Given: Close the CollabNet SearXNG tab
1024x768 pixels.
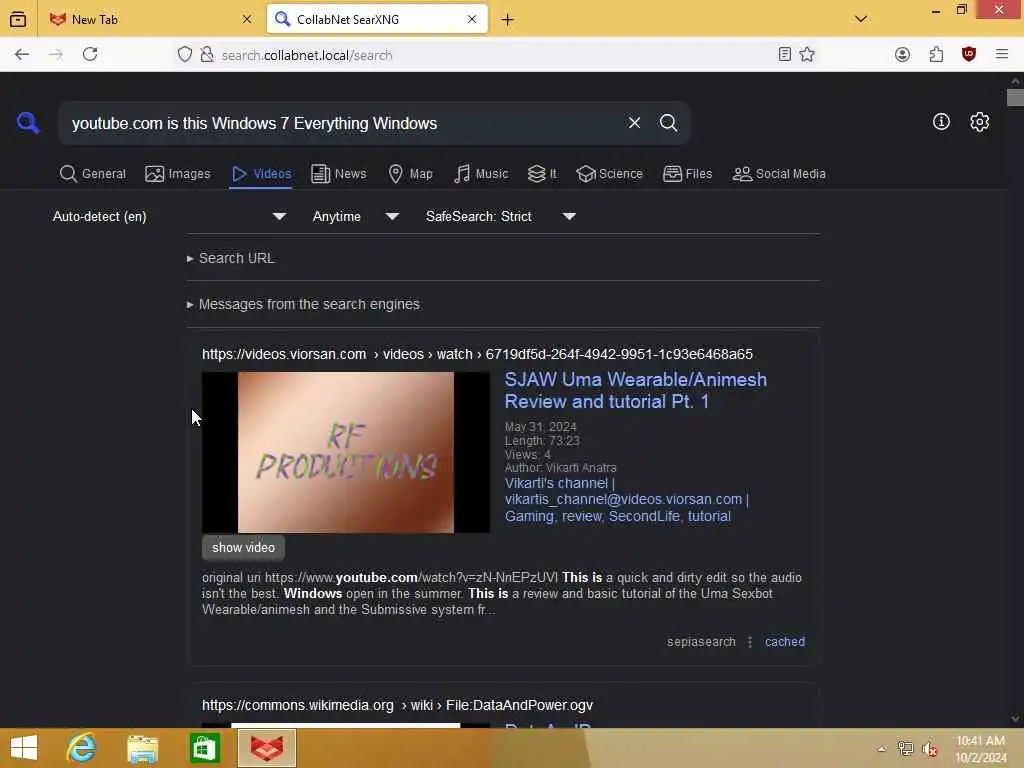Looking at the screenshot, I should point(472,20).
